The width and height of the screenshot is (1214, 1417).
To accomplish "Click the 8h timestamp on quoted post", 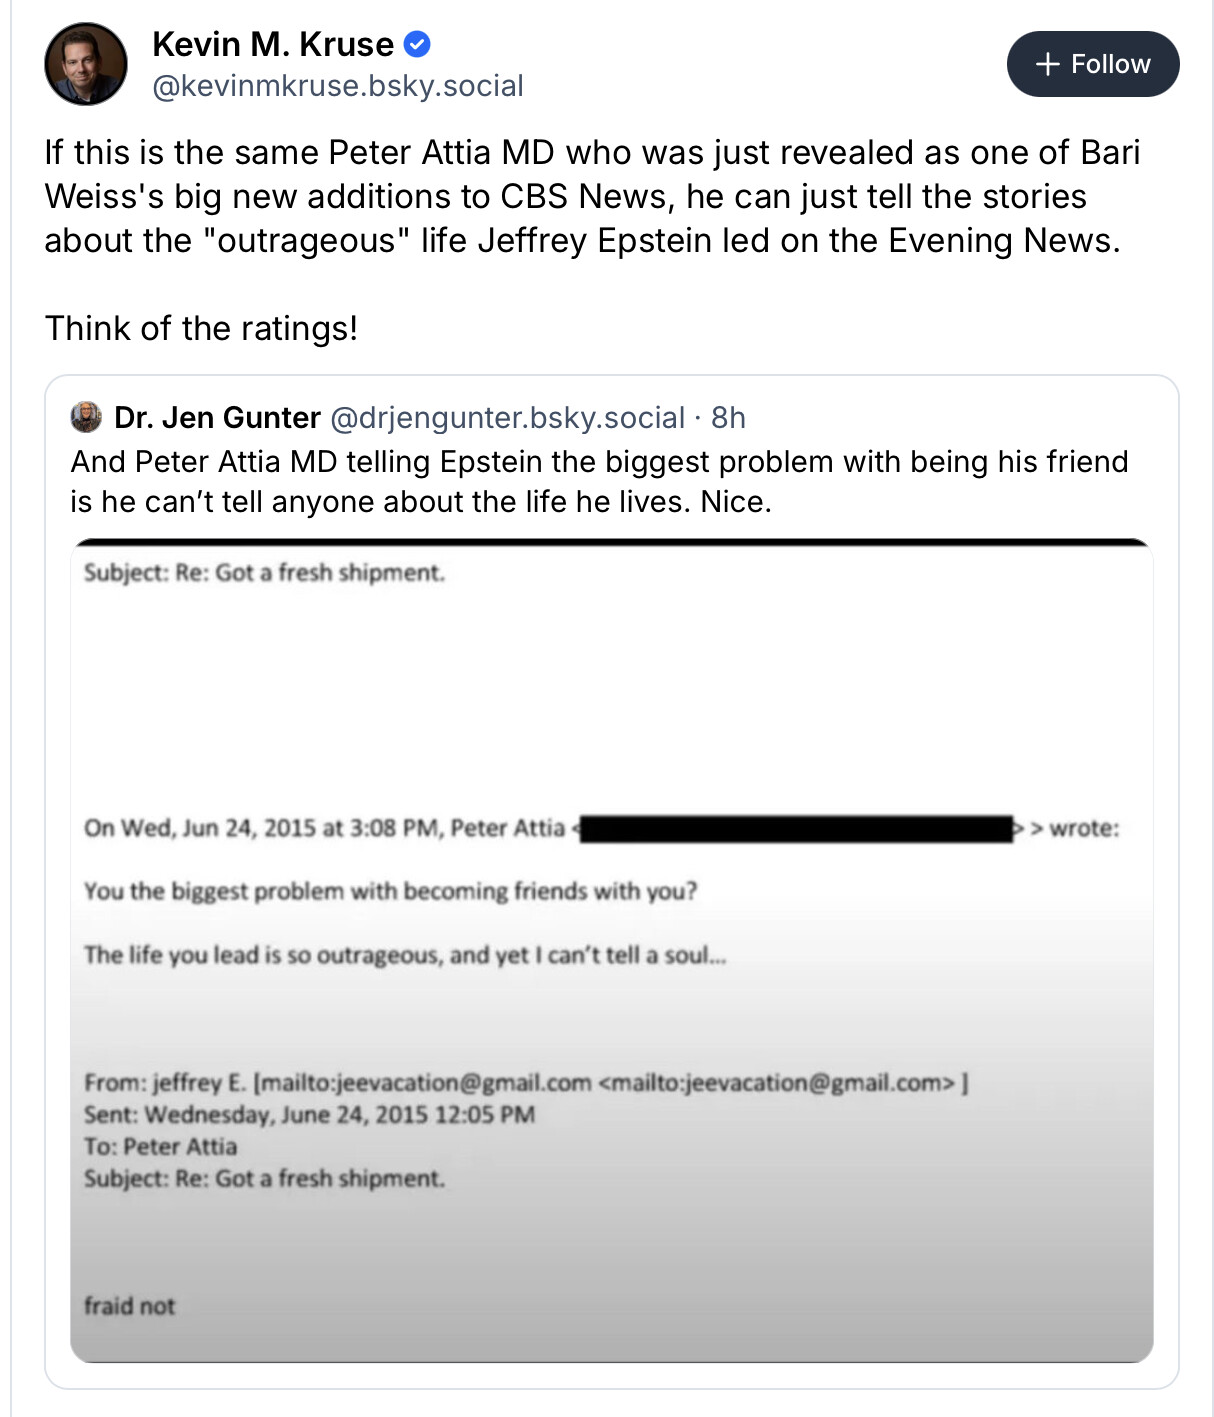I will [728, 417].
